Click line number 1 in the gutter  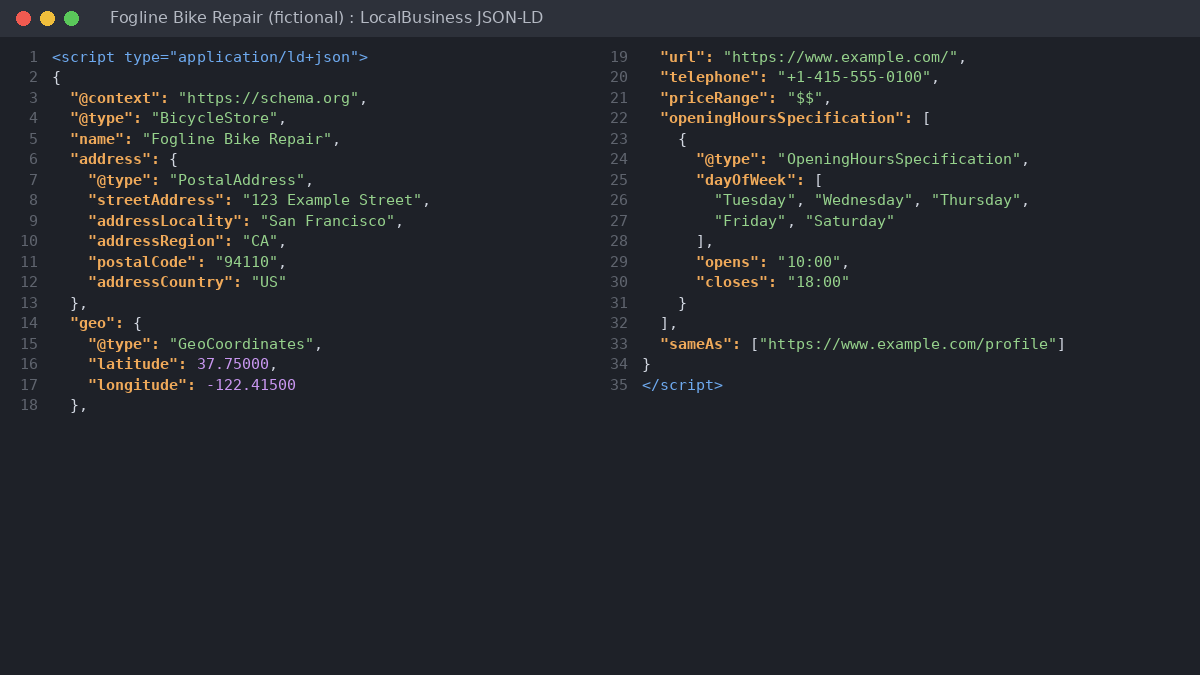[33, 57]
